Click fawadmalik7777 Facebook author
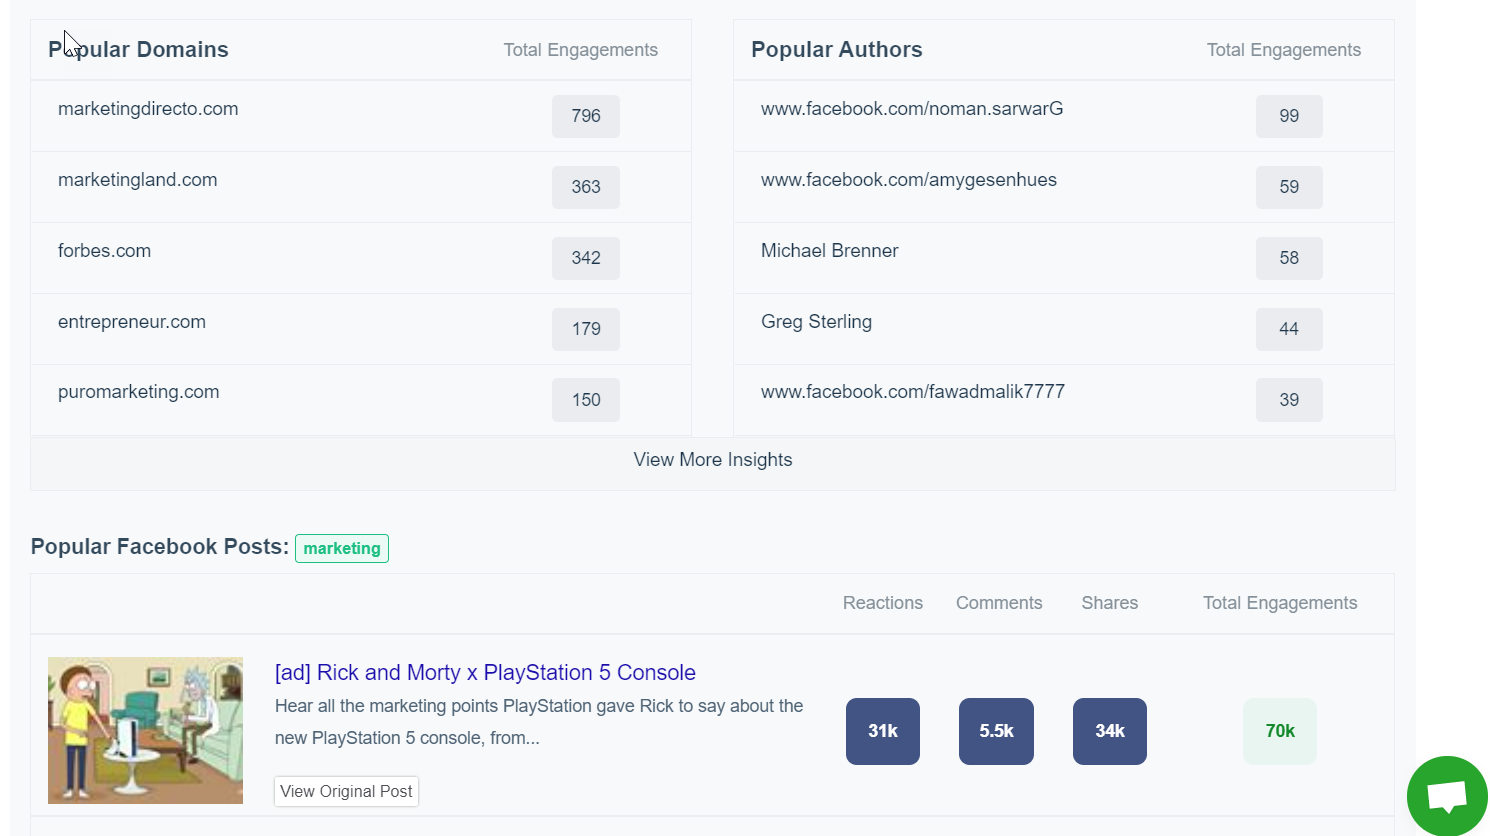Image resolution: width=1490 pixels, height=836 pixels. (913, 392)
